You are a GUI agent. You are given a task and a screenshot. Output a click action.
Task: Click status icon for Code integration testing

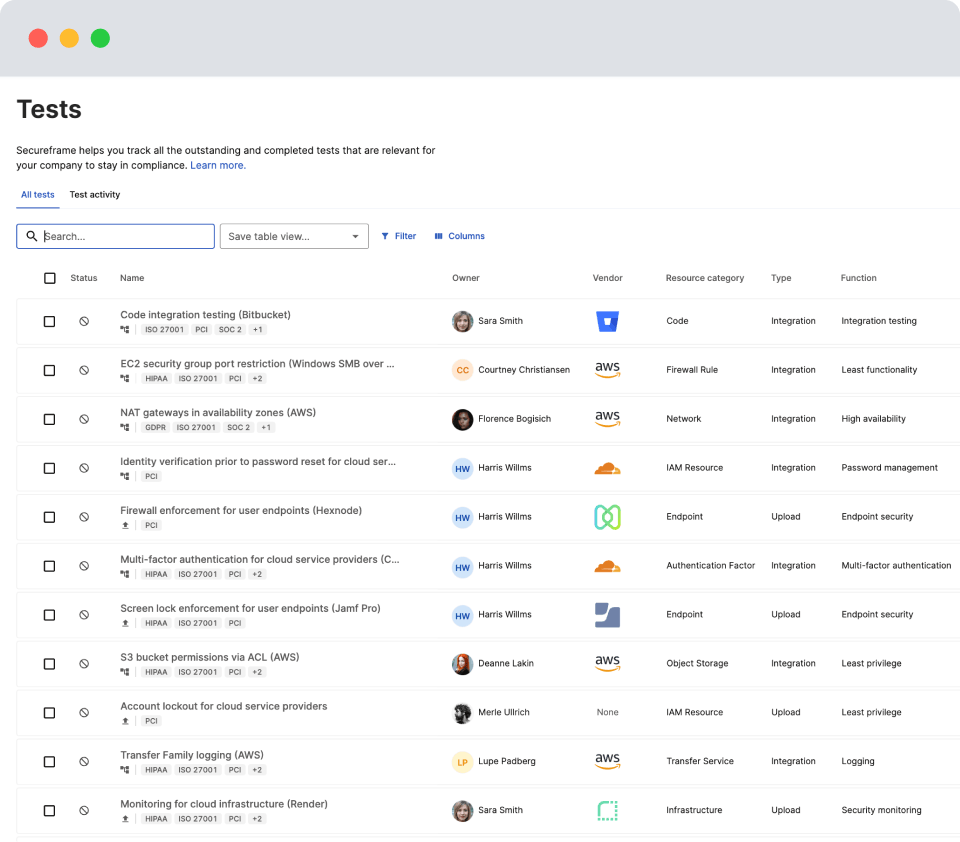point(84,321)
